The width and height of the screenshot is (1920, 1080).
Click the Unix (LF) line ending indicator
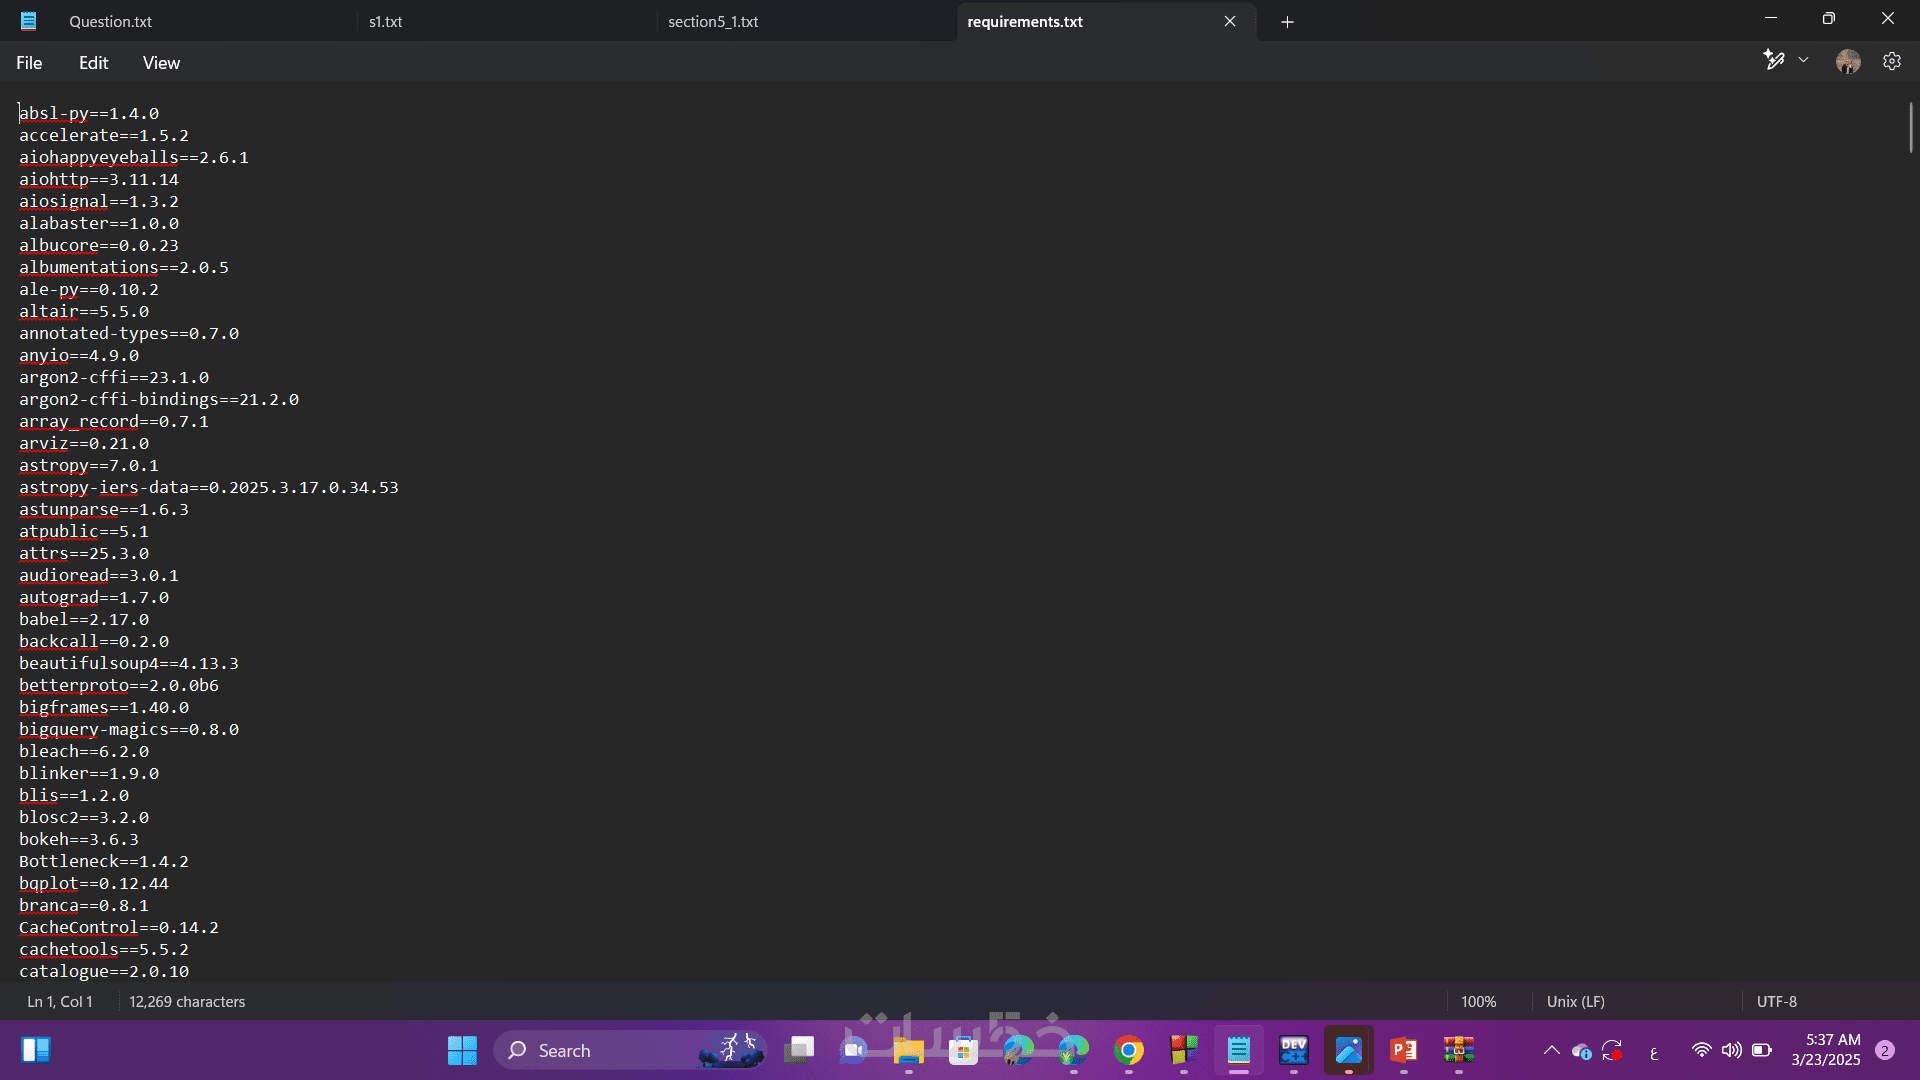tap(1575, 1001)
